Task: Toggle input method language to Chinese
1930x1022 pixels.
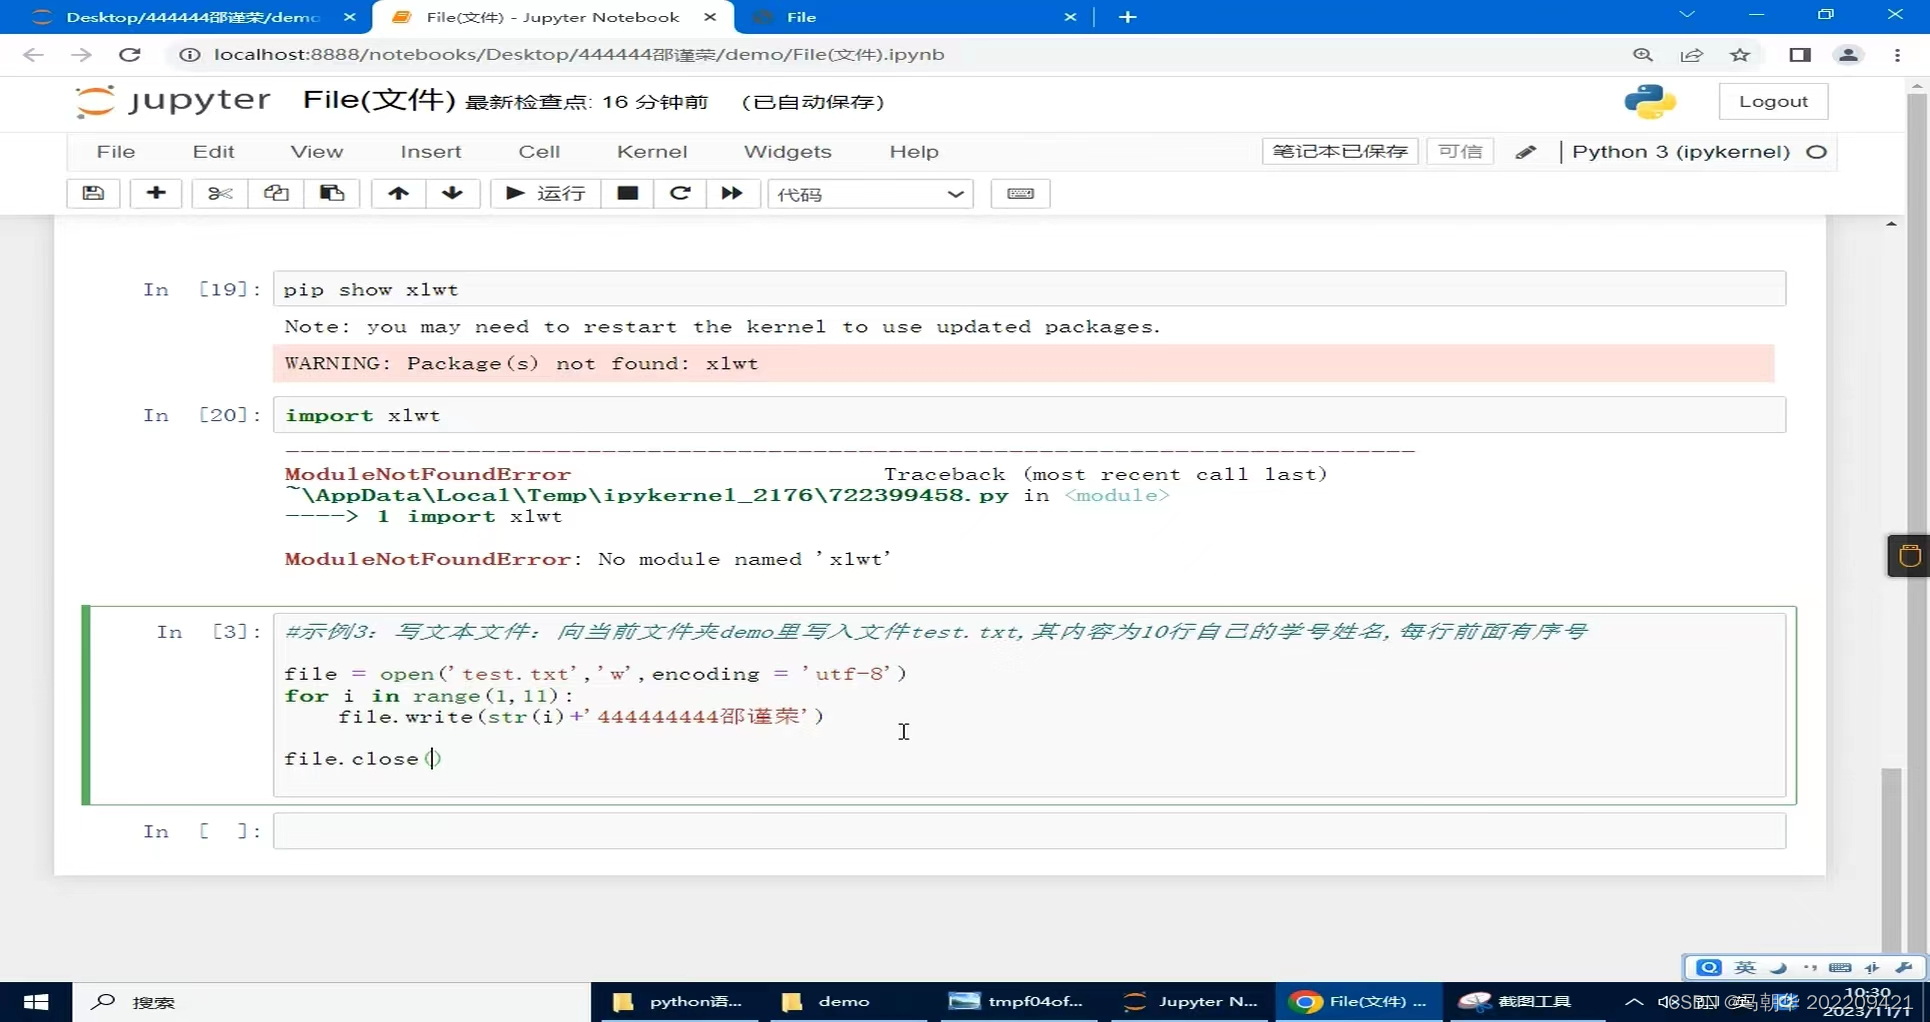Action: pos(1744,967)
